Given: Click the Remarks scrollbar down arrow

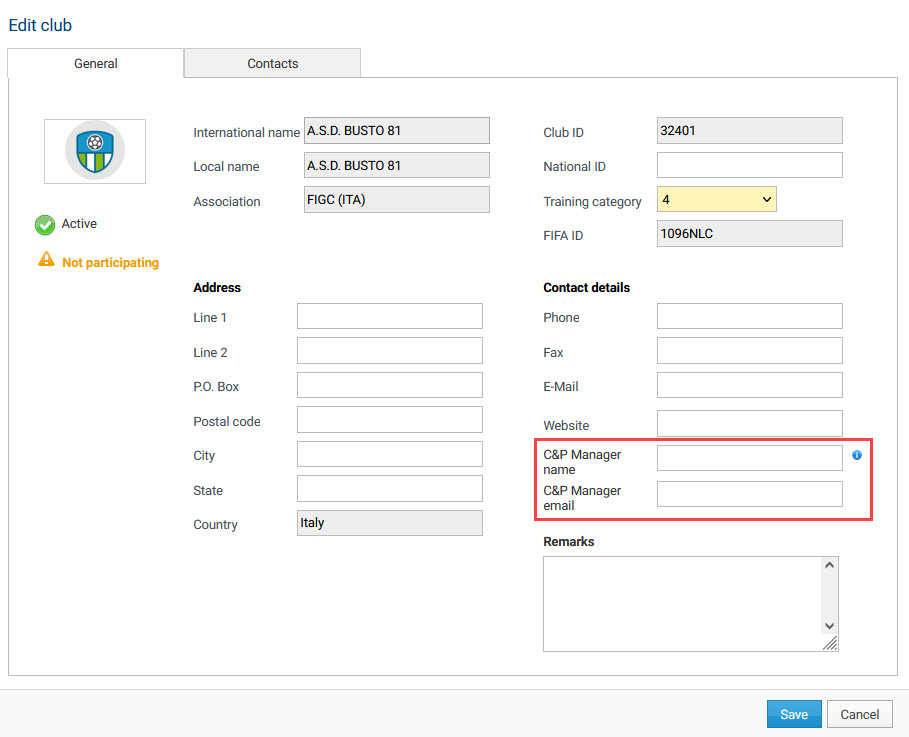Looking at the screenshot, I should click(x=830, y=626).
